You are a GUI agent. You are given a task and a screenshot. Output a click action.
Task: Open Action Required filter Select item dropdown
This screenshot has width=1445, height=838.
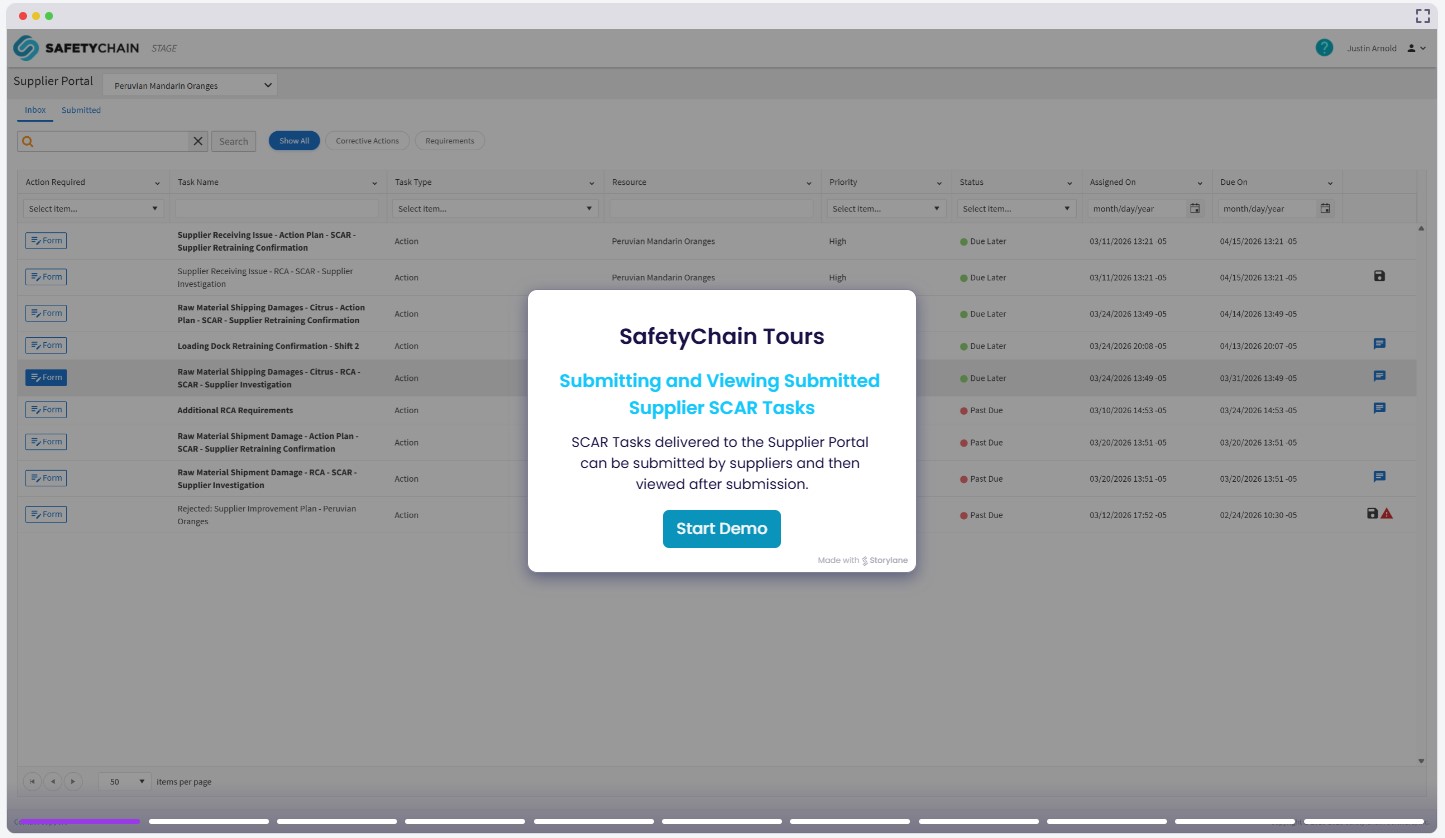(93, 209)
